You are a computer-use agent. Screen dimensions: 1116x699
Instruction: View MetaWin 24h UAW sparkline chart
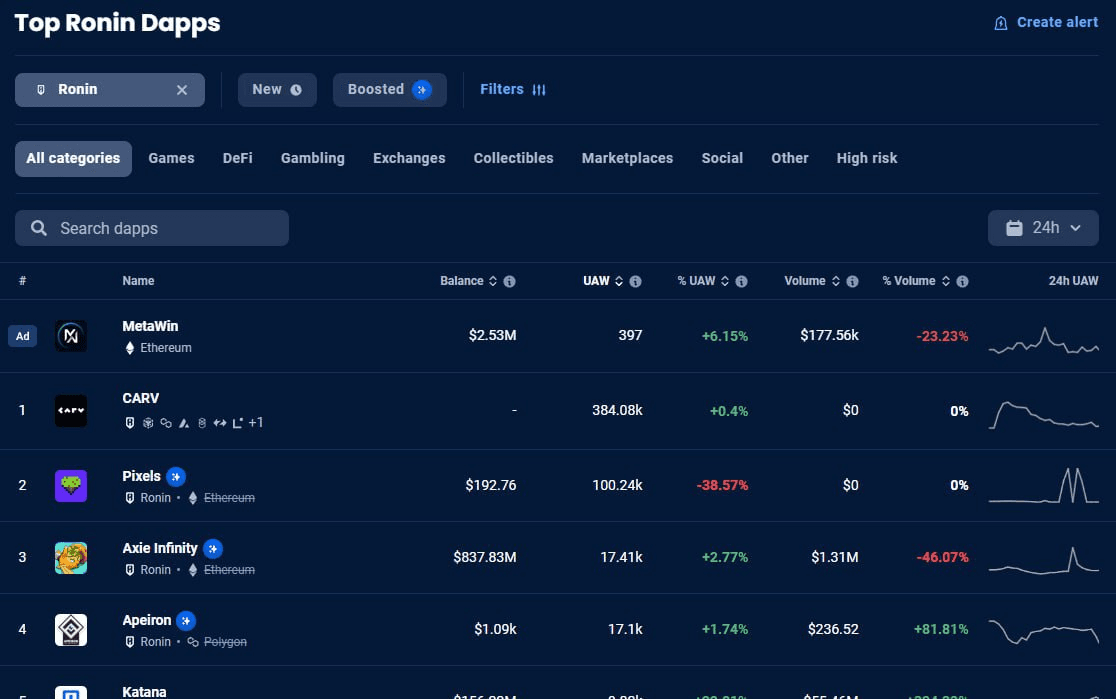[x=1043, y=340]
